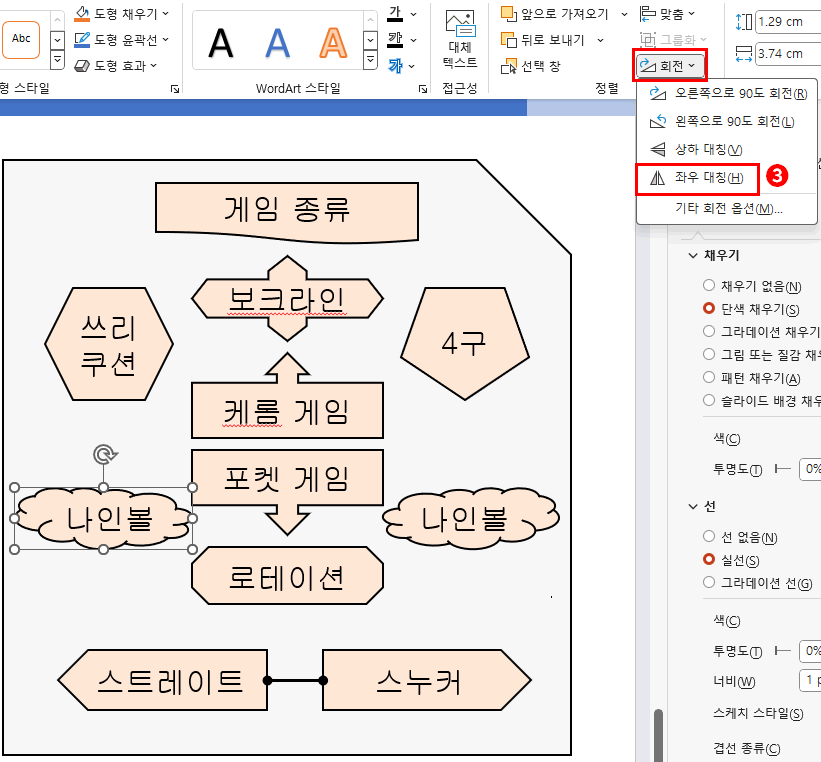
Task: Select No fill (채우기 없음) radio button
Action: click(x=709, y=285)
